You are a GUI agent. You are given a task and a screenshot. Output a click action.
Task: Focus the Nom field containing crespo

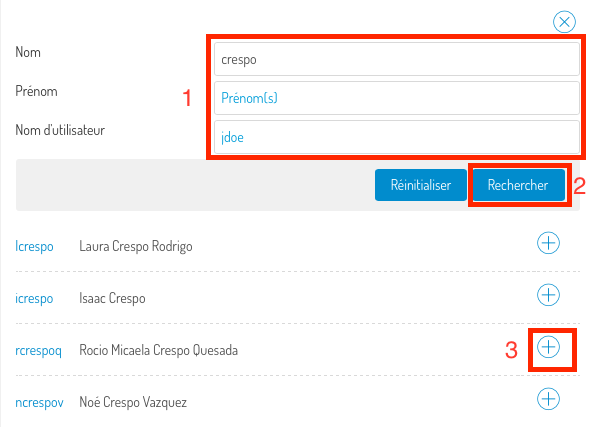click(397, 59)
